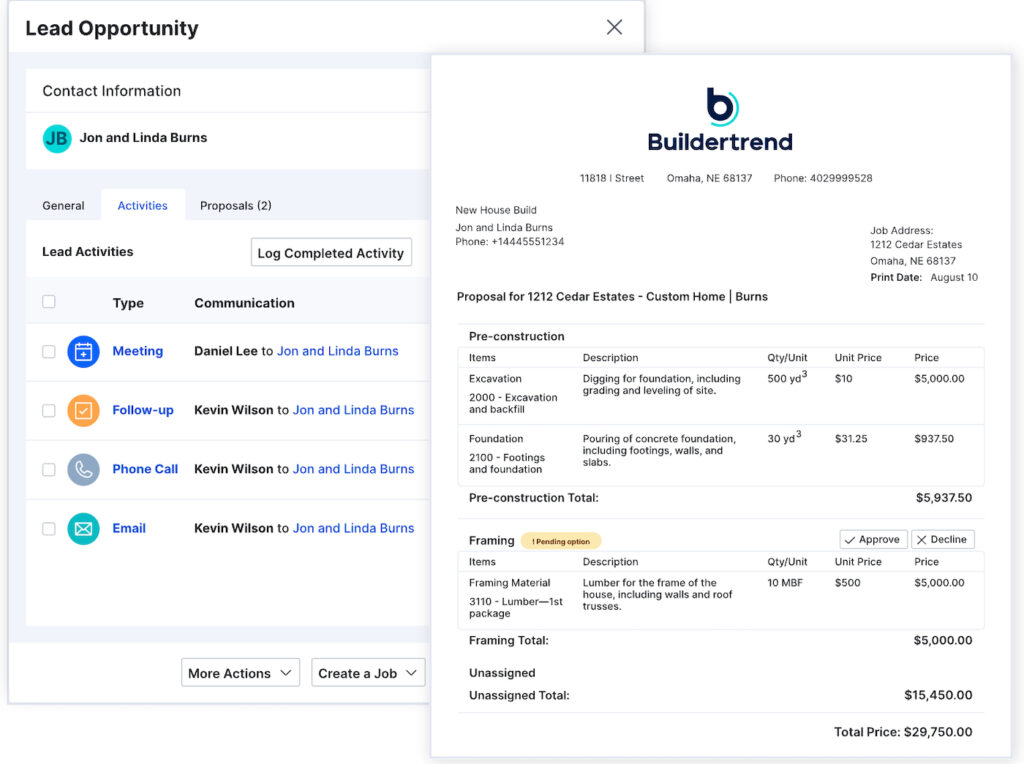Click the Lead Activities heading
This screenshot has width=1024, height=764.
point(88,251)
